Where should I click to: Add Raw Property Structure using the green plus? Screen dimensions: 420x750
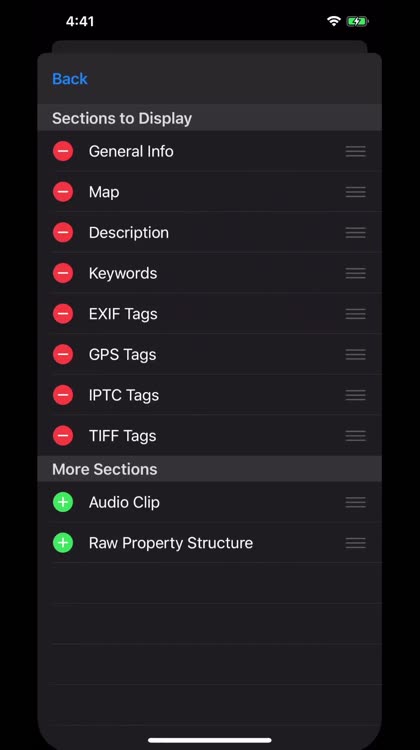click(63, 543)
